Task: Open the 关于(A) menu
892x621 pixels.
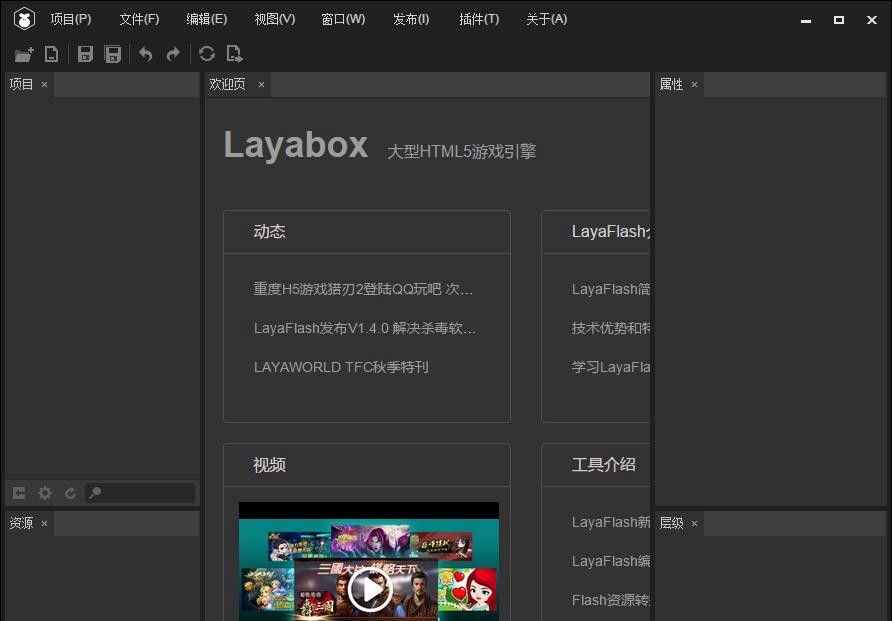Action: 547,19
